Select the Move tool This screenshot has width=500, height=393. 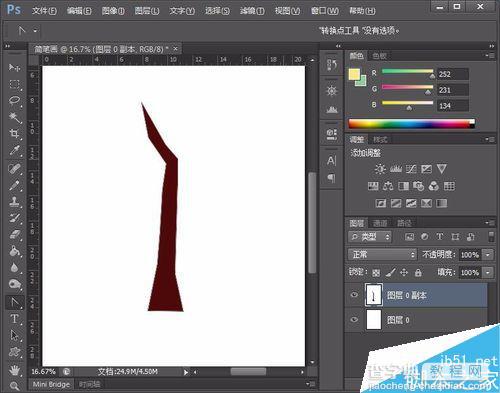(14, 67)
